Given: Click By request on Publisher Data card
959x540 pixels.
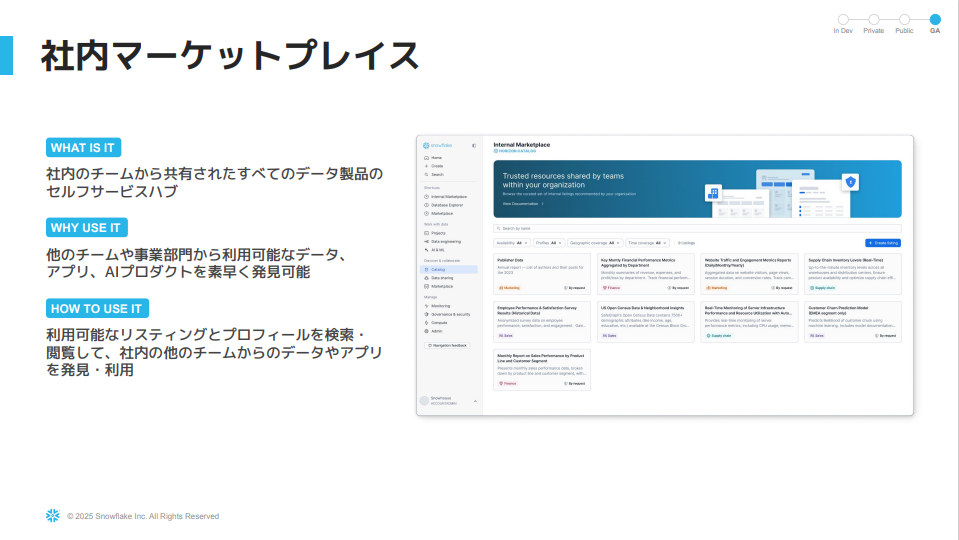Looking at the screenshot, I should pyautogui.click(x=575, y=287).
